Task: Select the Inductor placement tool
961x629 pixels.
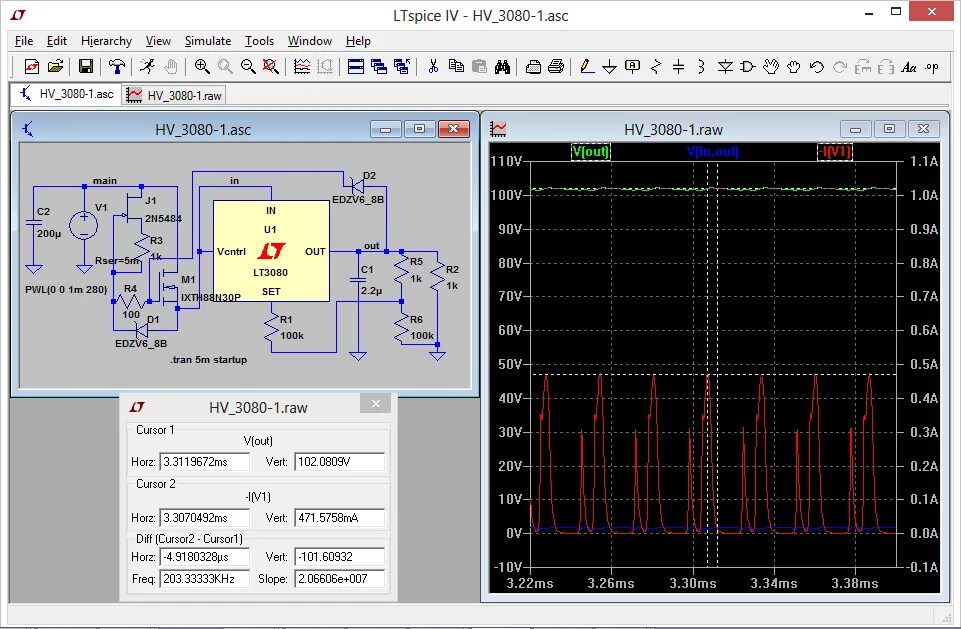Action: pos(702,66)
